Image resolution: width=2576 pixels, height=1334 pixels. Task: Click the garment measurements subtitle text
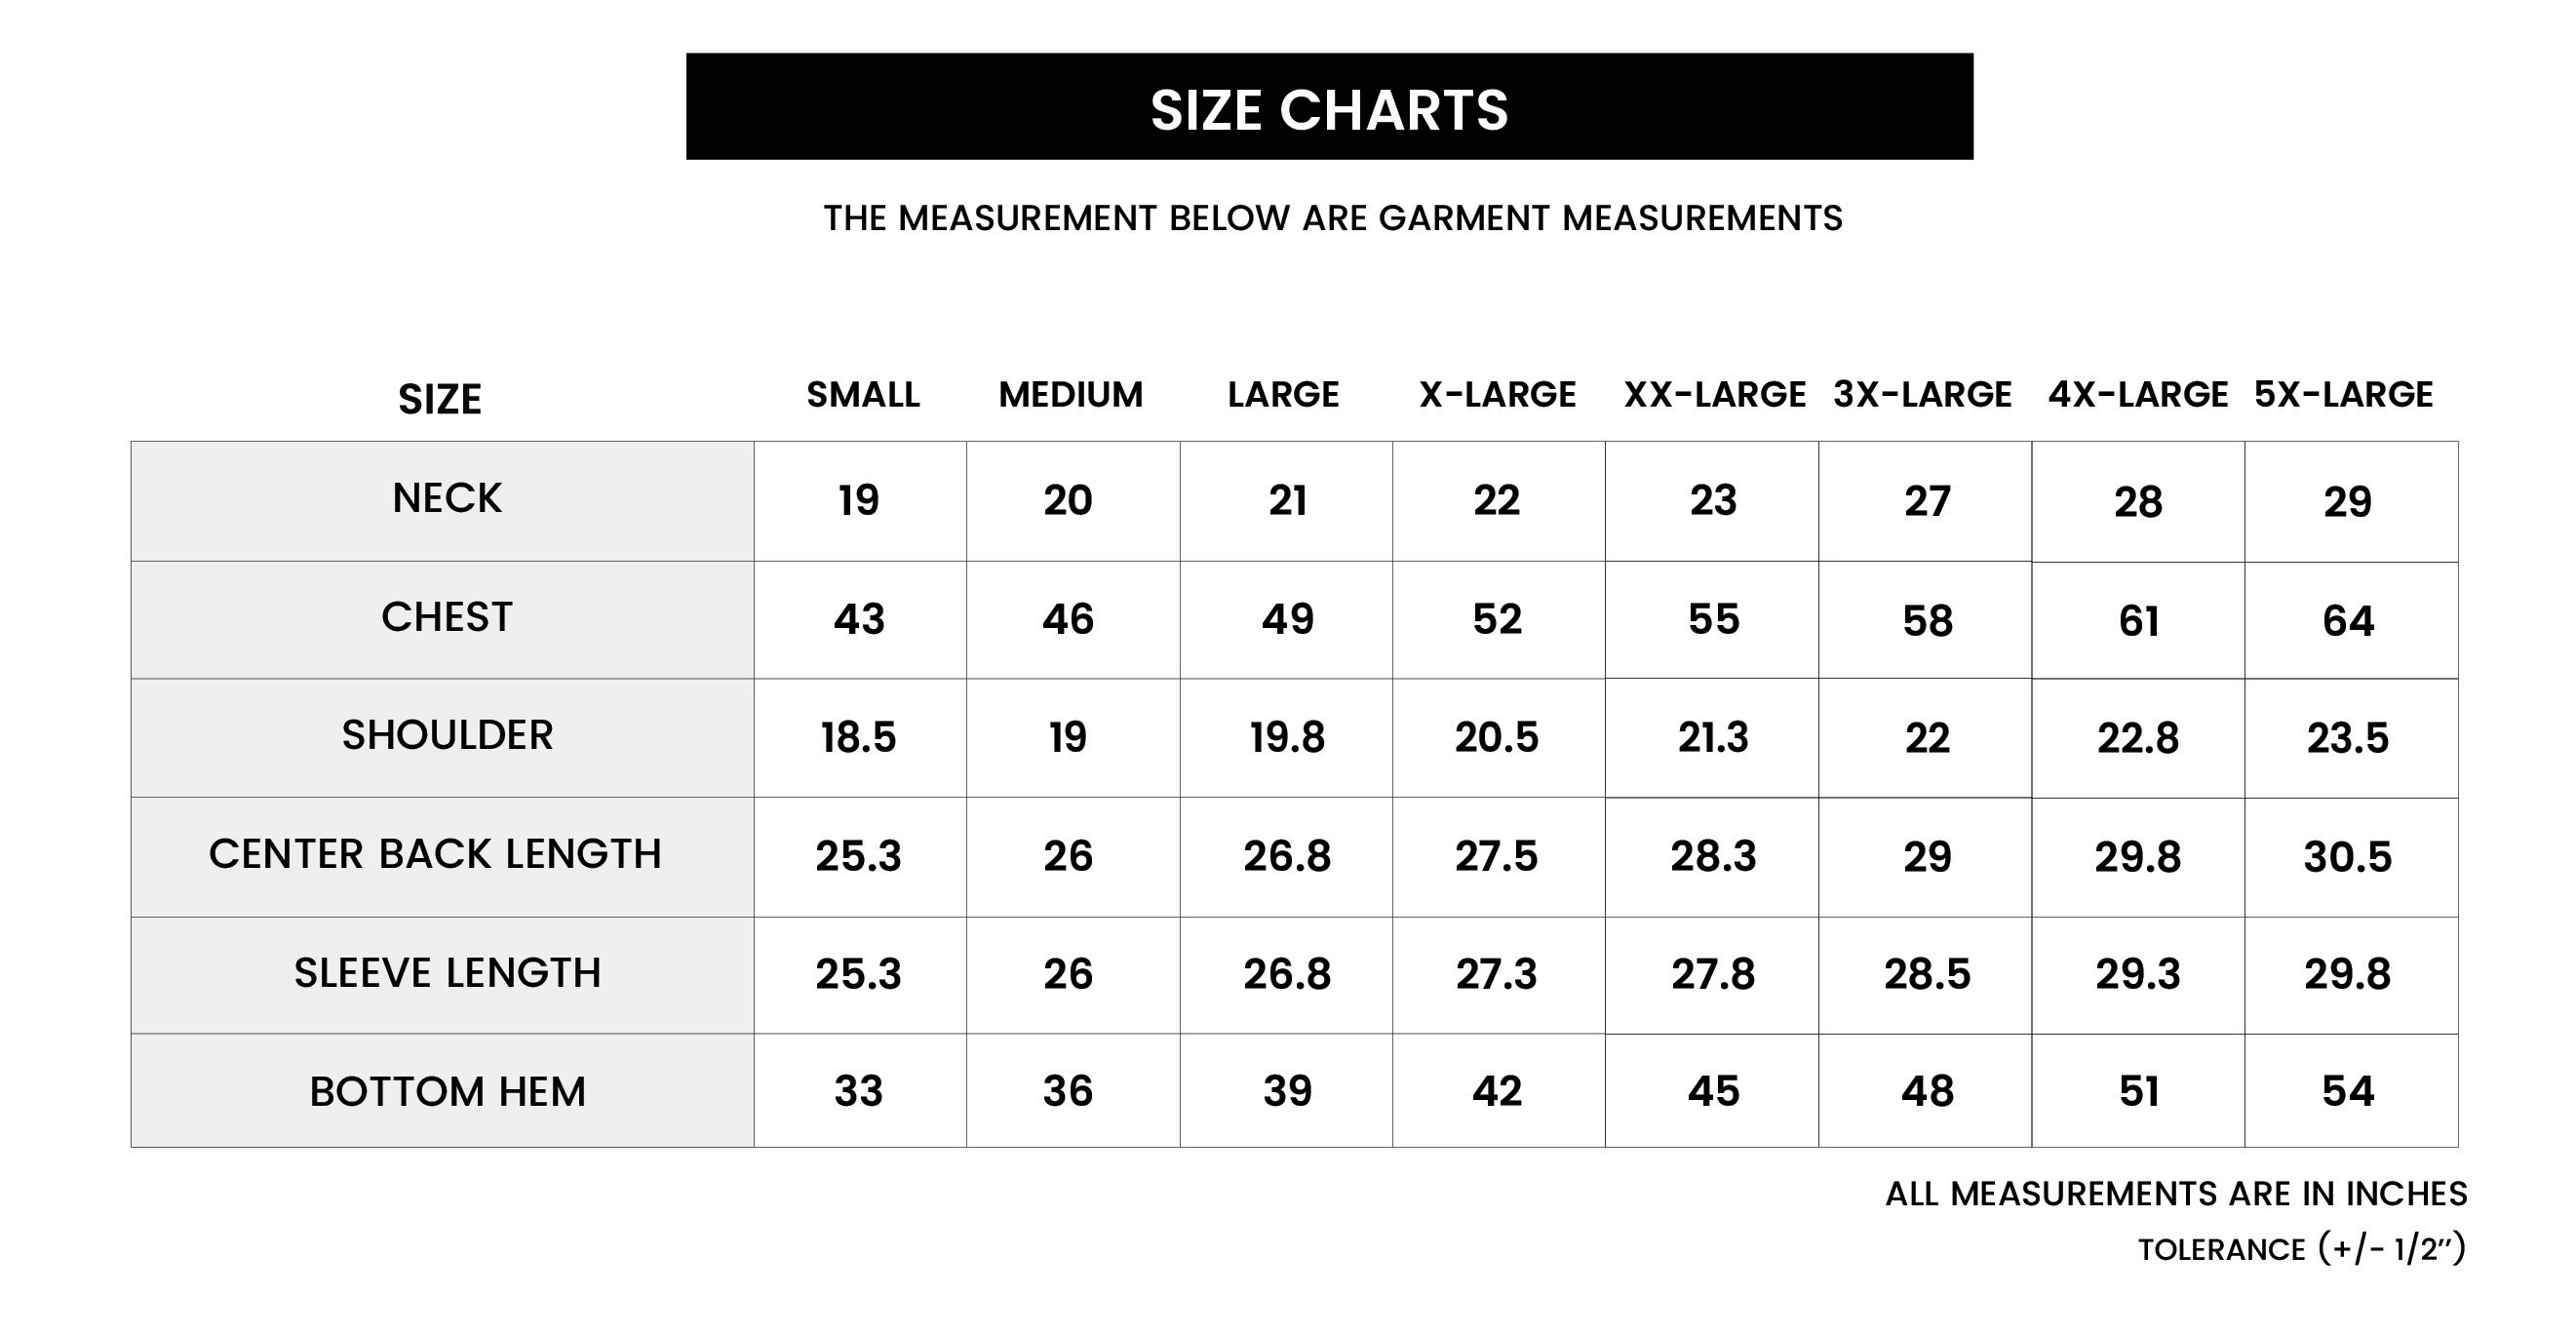coord(1333,218)
